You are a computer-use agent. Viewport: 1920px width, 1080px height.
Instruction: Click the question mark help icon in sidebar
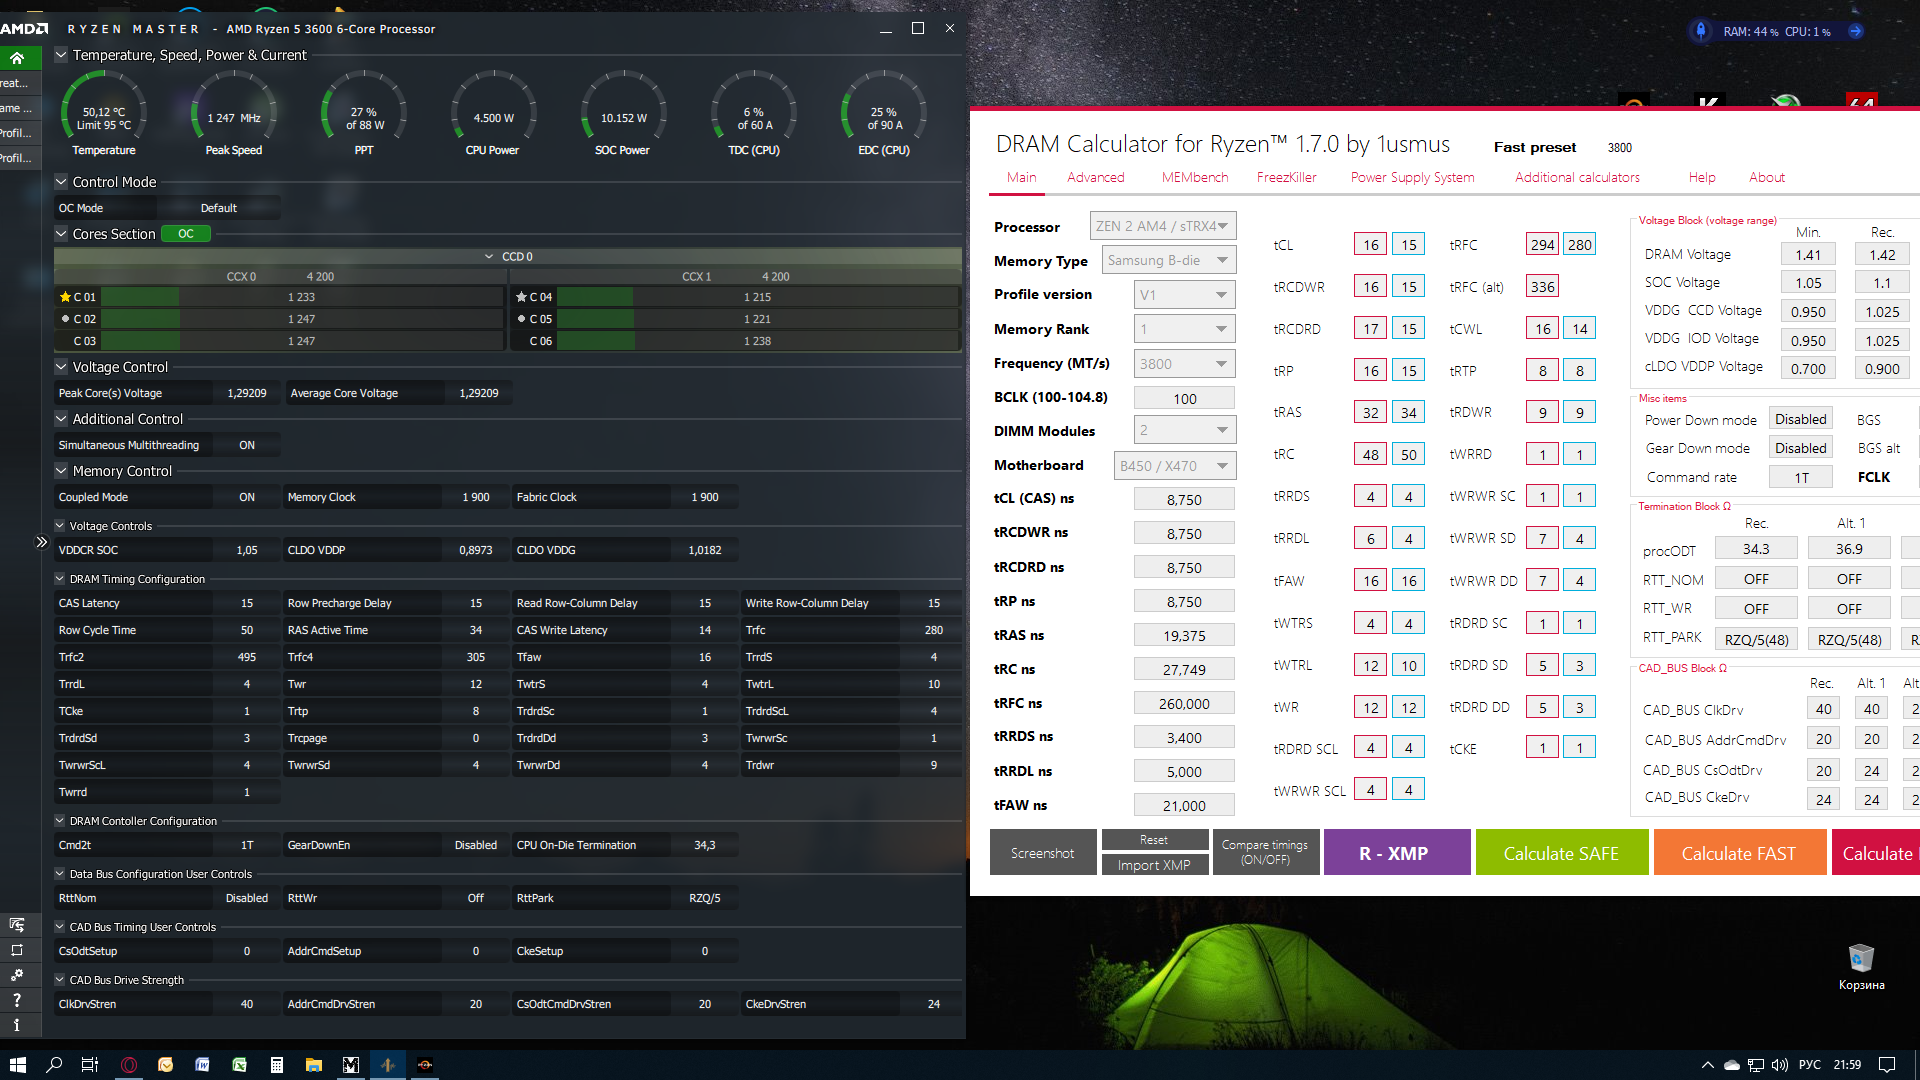(x=17, y=1000)
